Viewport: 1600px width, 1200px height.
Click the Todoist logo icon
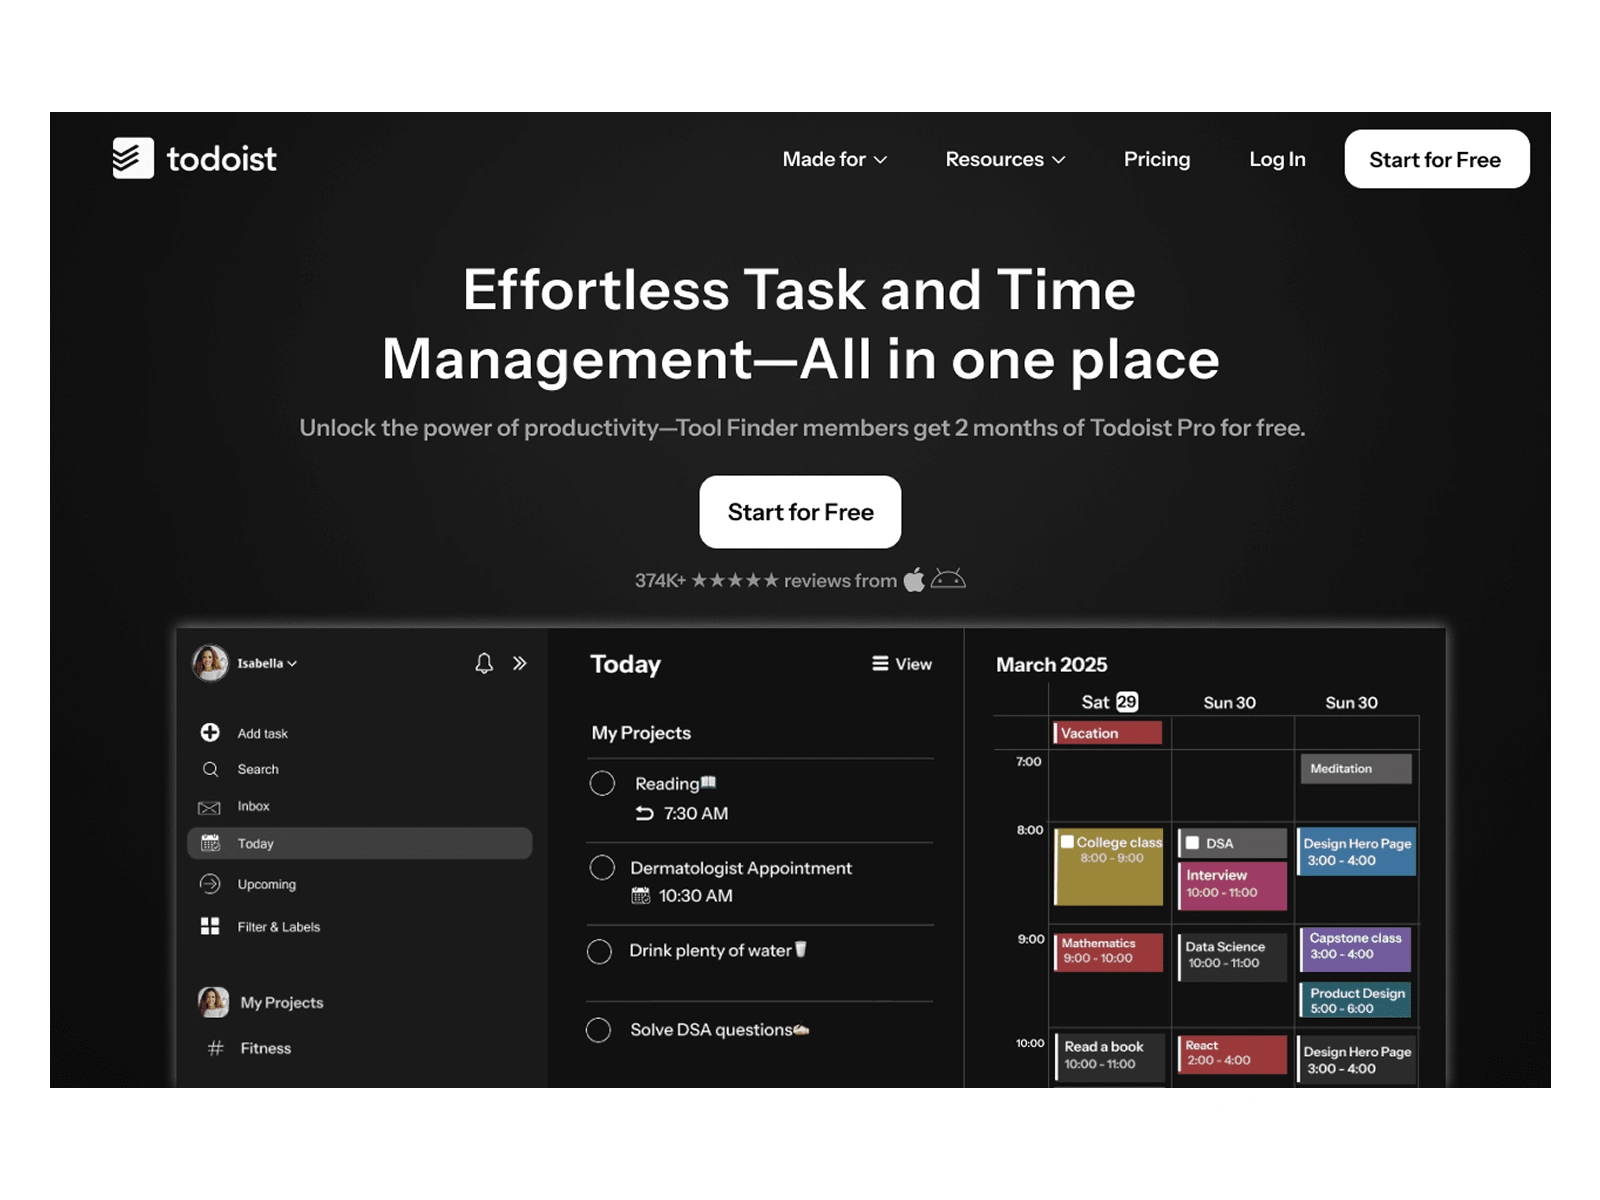(133, 158)
